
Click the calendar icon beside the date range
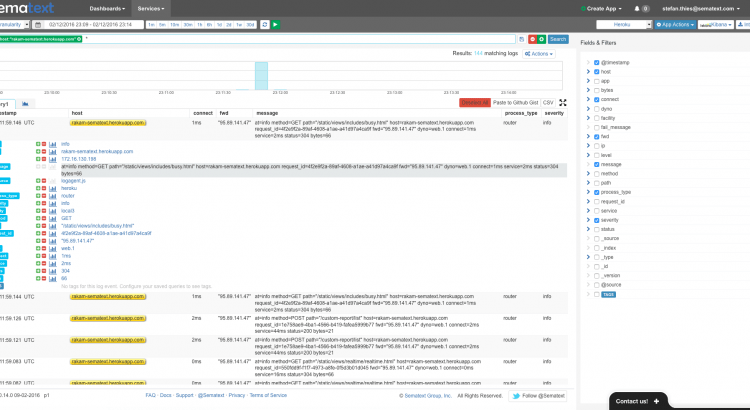(x=38, y=25)
